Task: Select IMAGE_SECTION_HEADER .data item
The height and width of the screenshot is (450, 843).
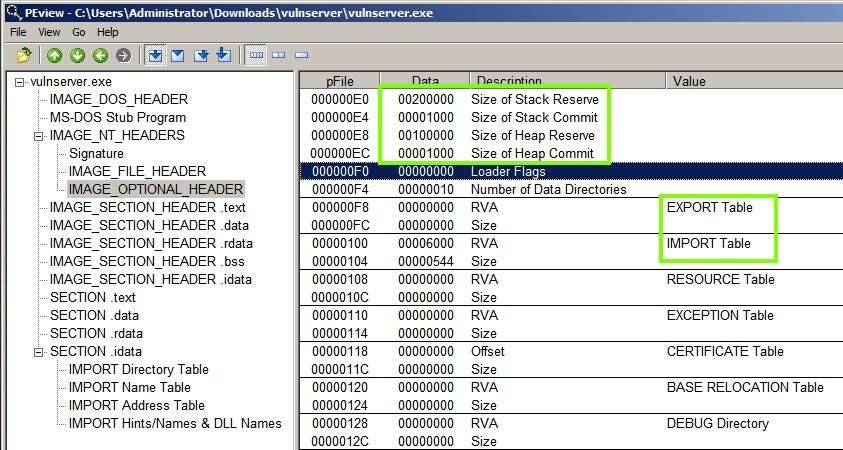Action: coord(149,225)
